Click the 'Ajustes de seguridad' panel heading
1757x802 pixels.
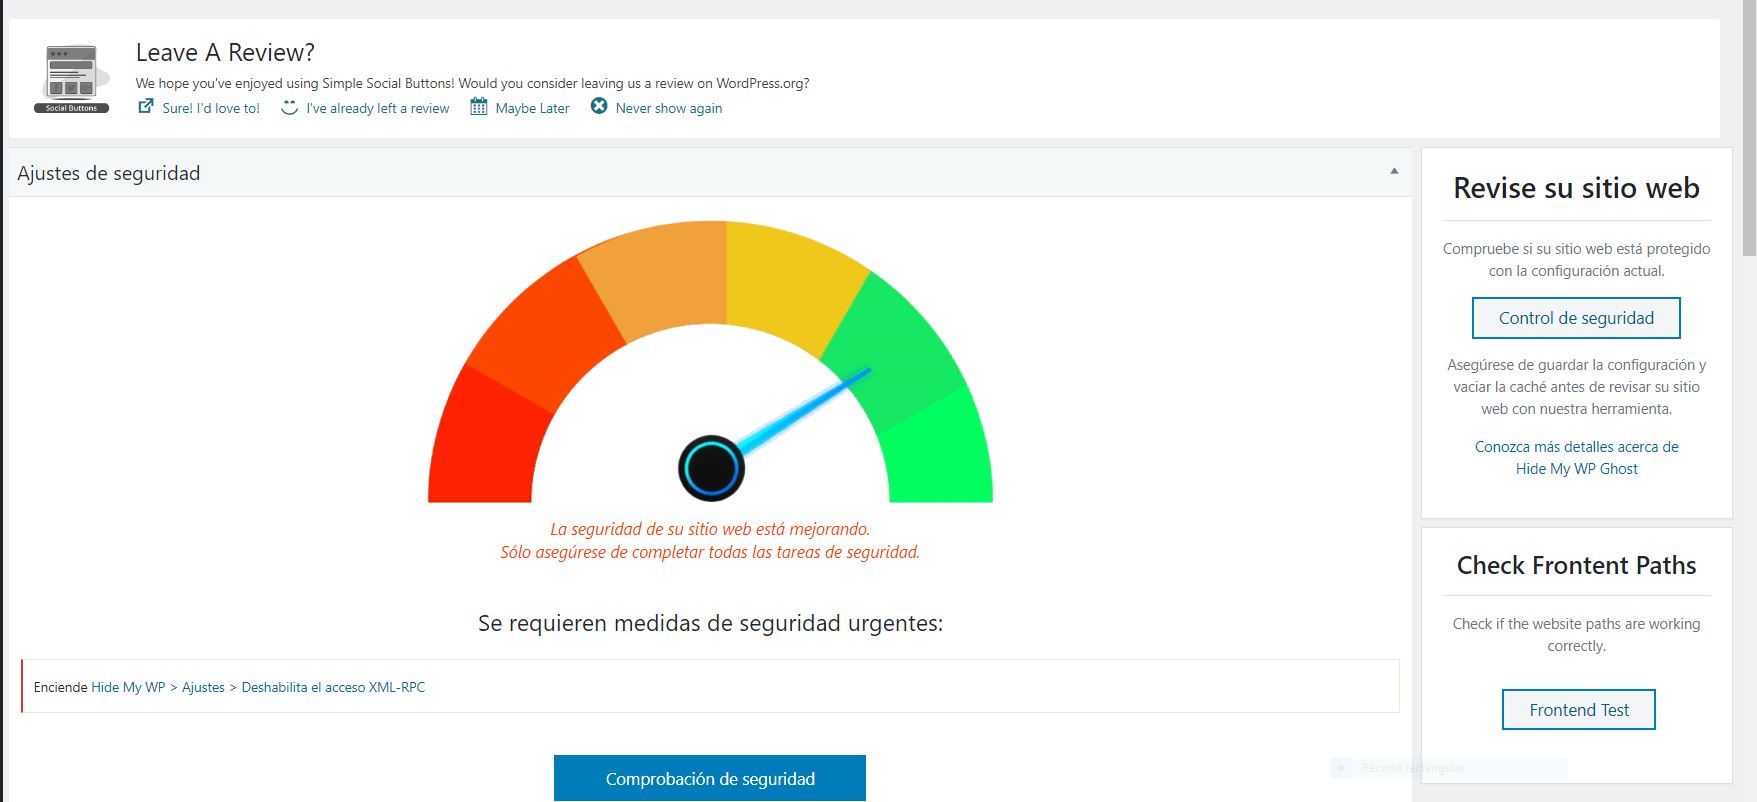click(108, 173)
